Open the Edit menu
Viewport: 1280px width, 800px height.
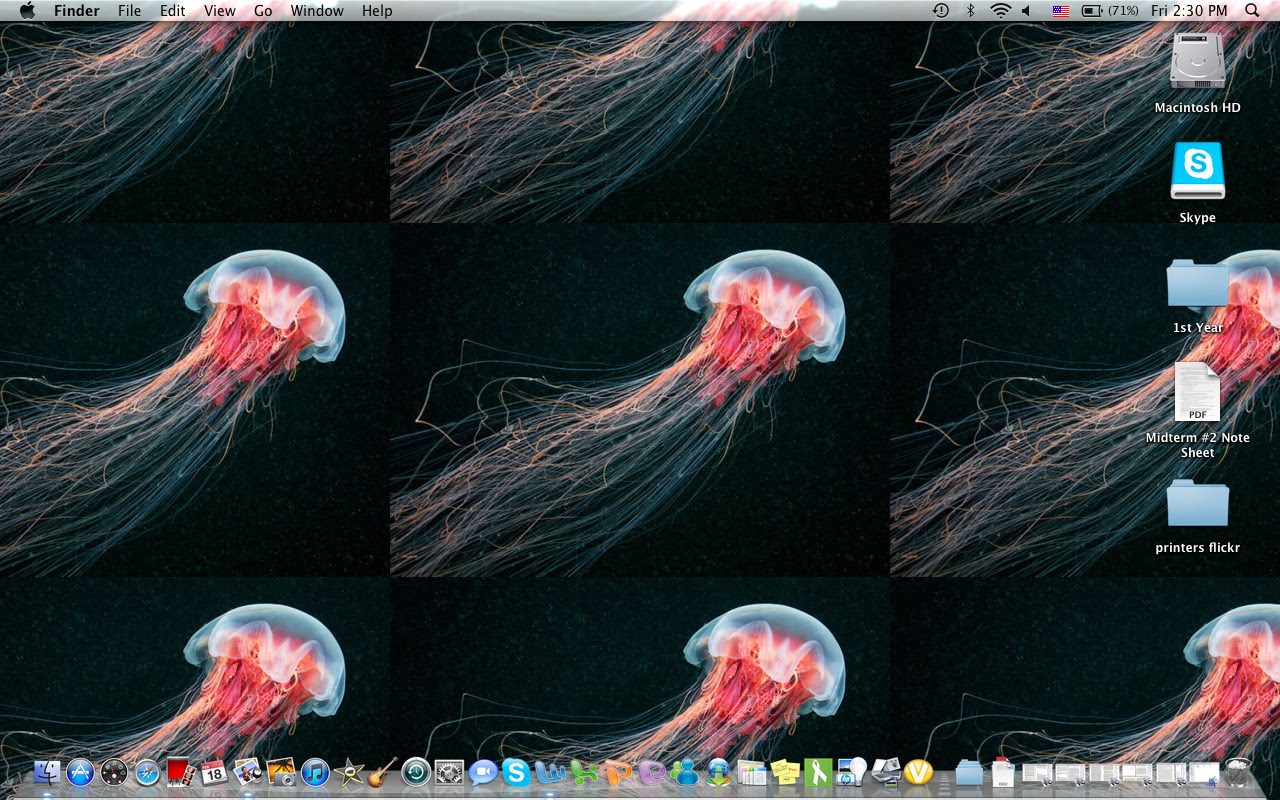tap(173, 11)
